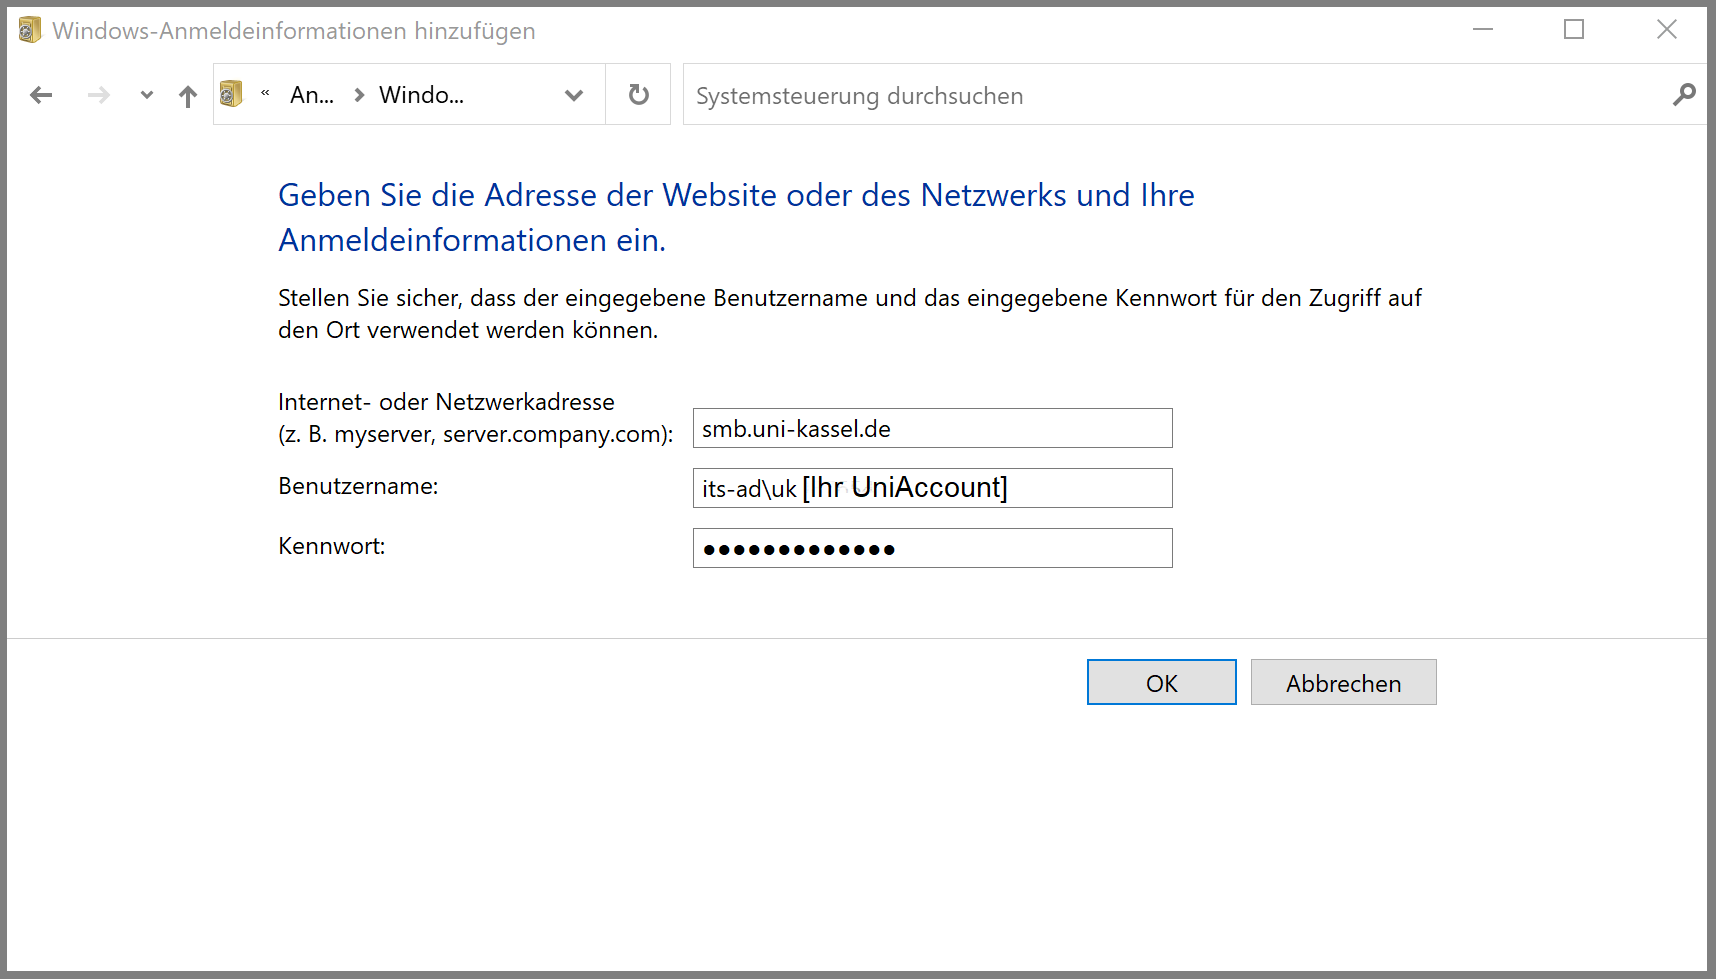Click the credential vault icon in address bar

pos(231,94)
